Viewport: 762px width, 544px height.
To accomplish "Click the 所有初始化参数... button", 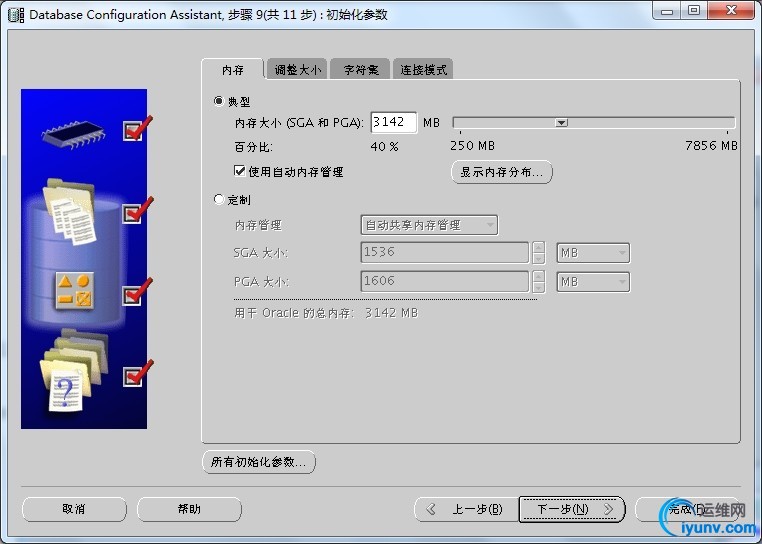I will pos(259,462).
